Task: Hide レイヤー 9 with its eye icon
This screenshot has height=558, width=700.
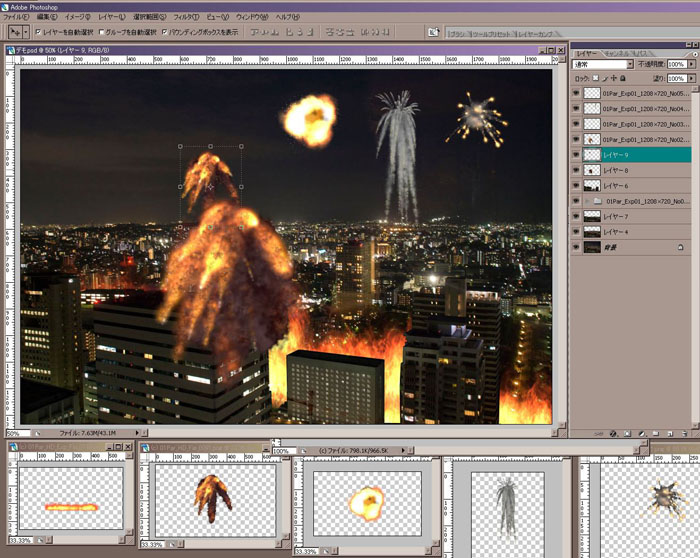Action: click(x=576, y=155)
